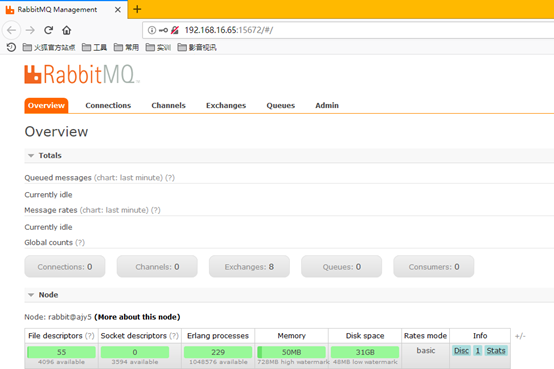This screenshot has height=369, width=554.
Task: Open the Exchanges tab
Action: point(226,106)
